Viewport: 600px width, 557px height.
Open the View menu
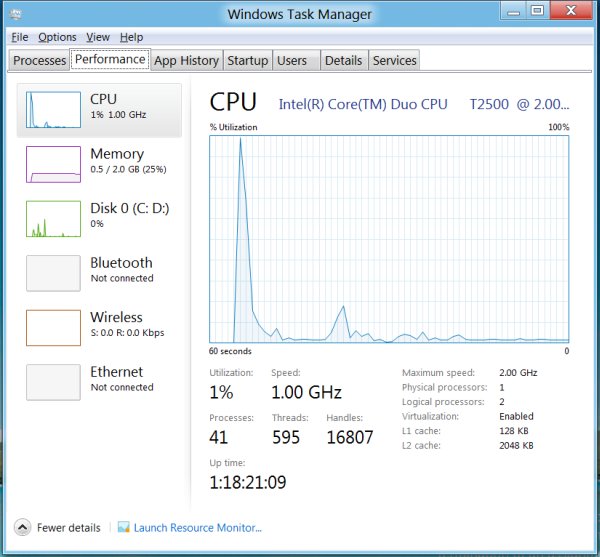(x=98, y=37)
